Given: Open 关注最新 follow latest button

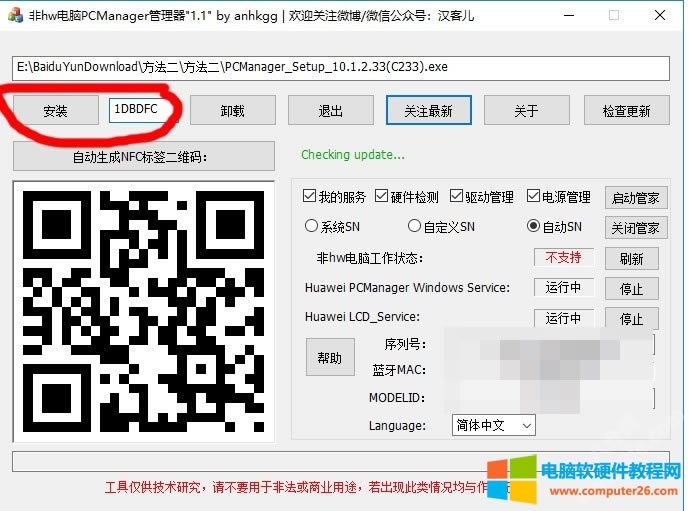Looking at the screenshot, I should (428, 110).
